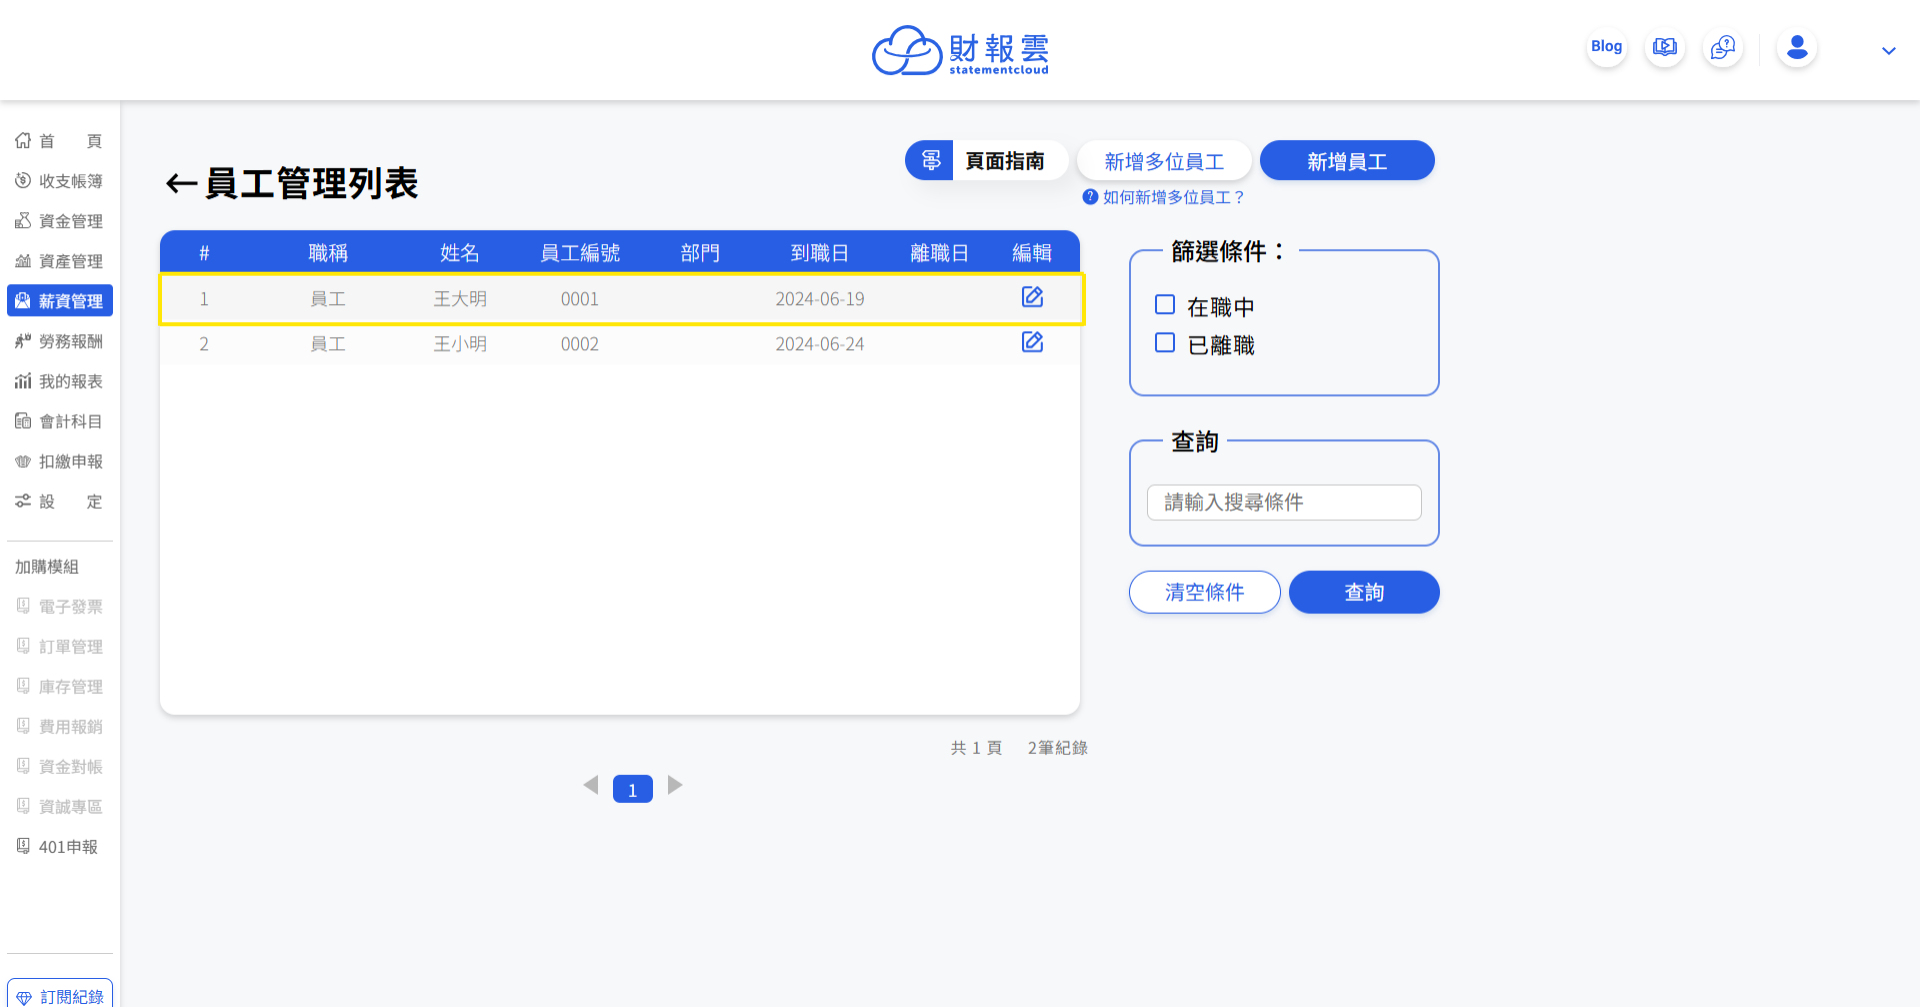
Task: Go to next page arrow in pagination
Action: [675, 785]
